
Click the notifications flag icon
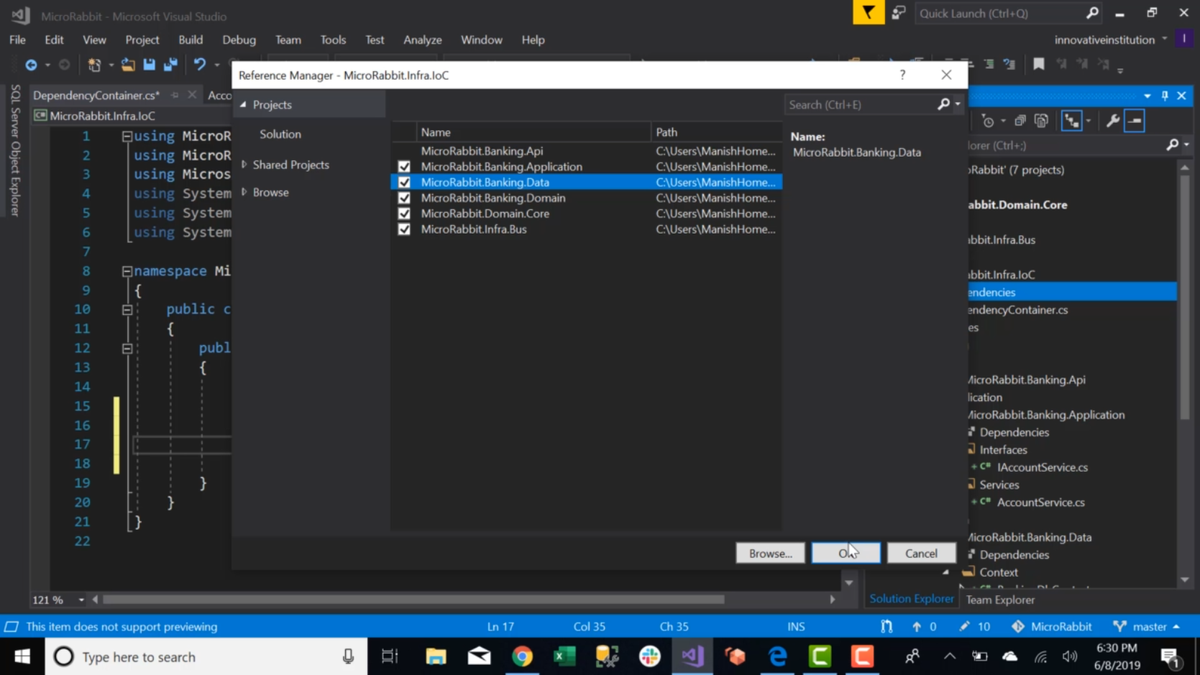point(868,13)
